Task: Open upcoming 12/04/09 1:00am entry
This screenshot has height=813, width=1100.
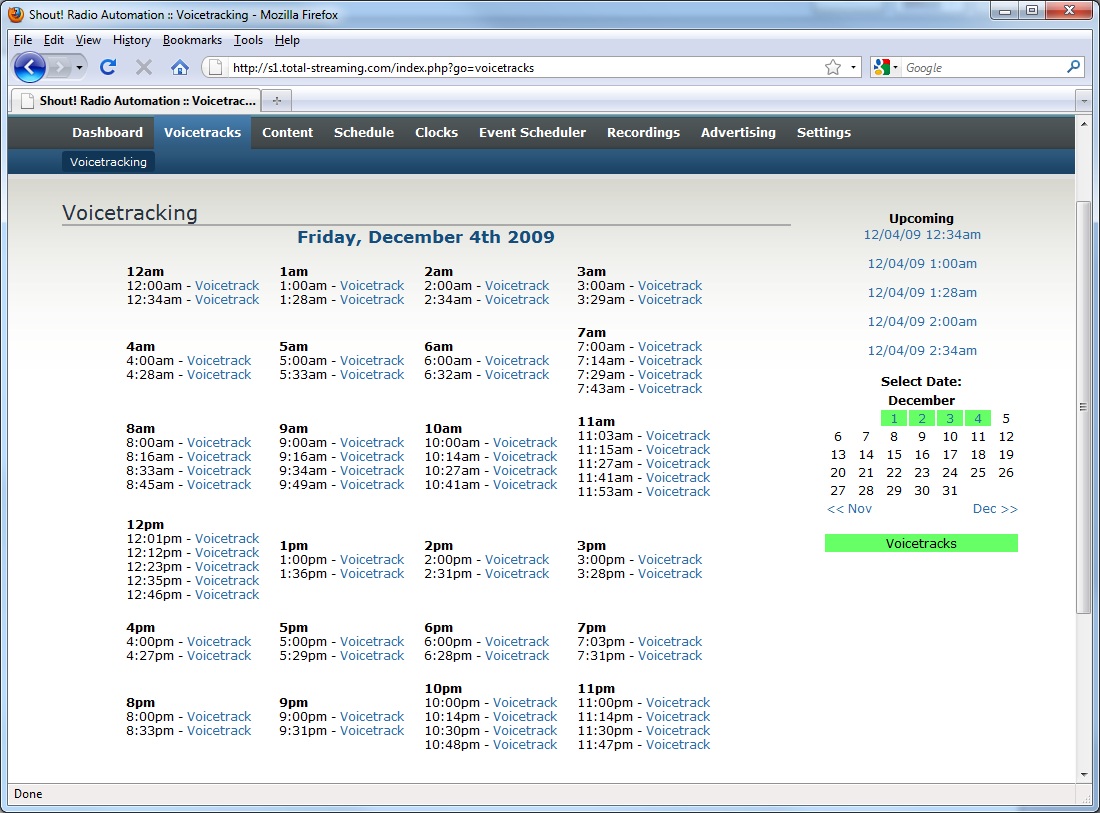Action: tap(922, 264)
